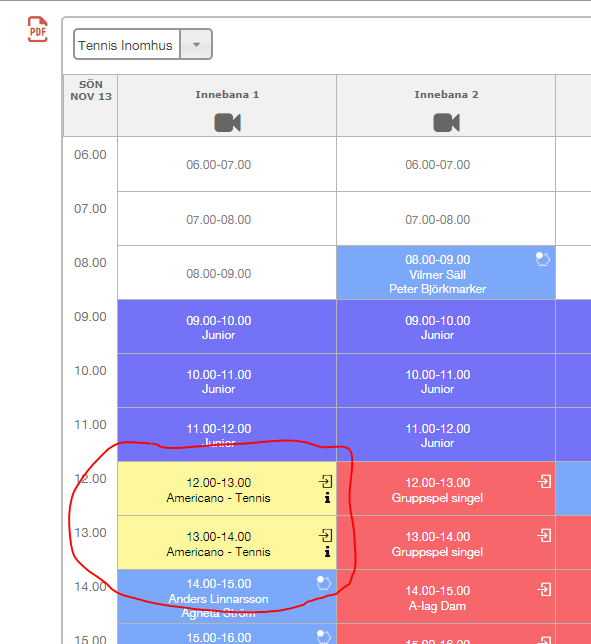Click piggy bank icon on Vilmer Säll booking

(x=543, y=260)
